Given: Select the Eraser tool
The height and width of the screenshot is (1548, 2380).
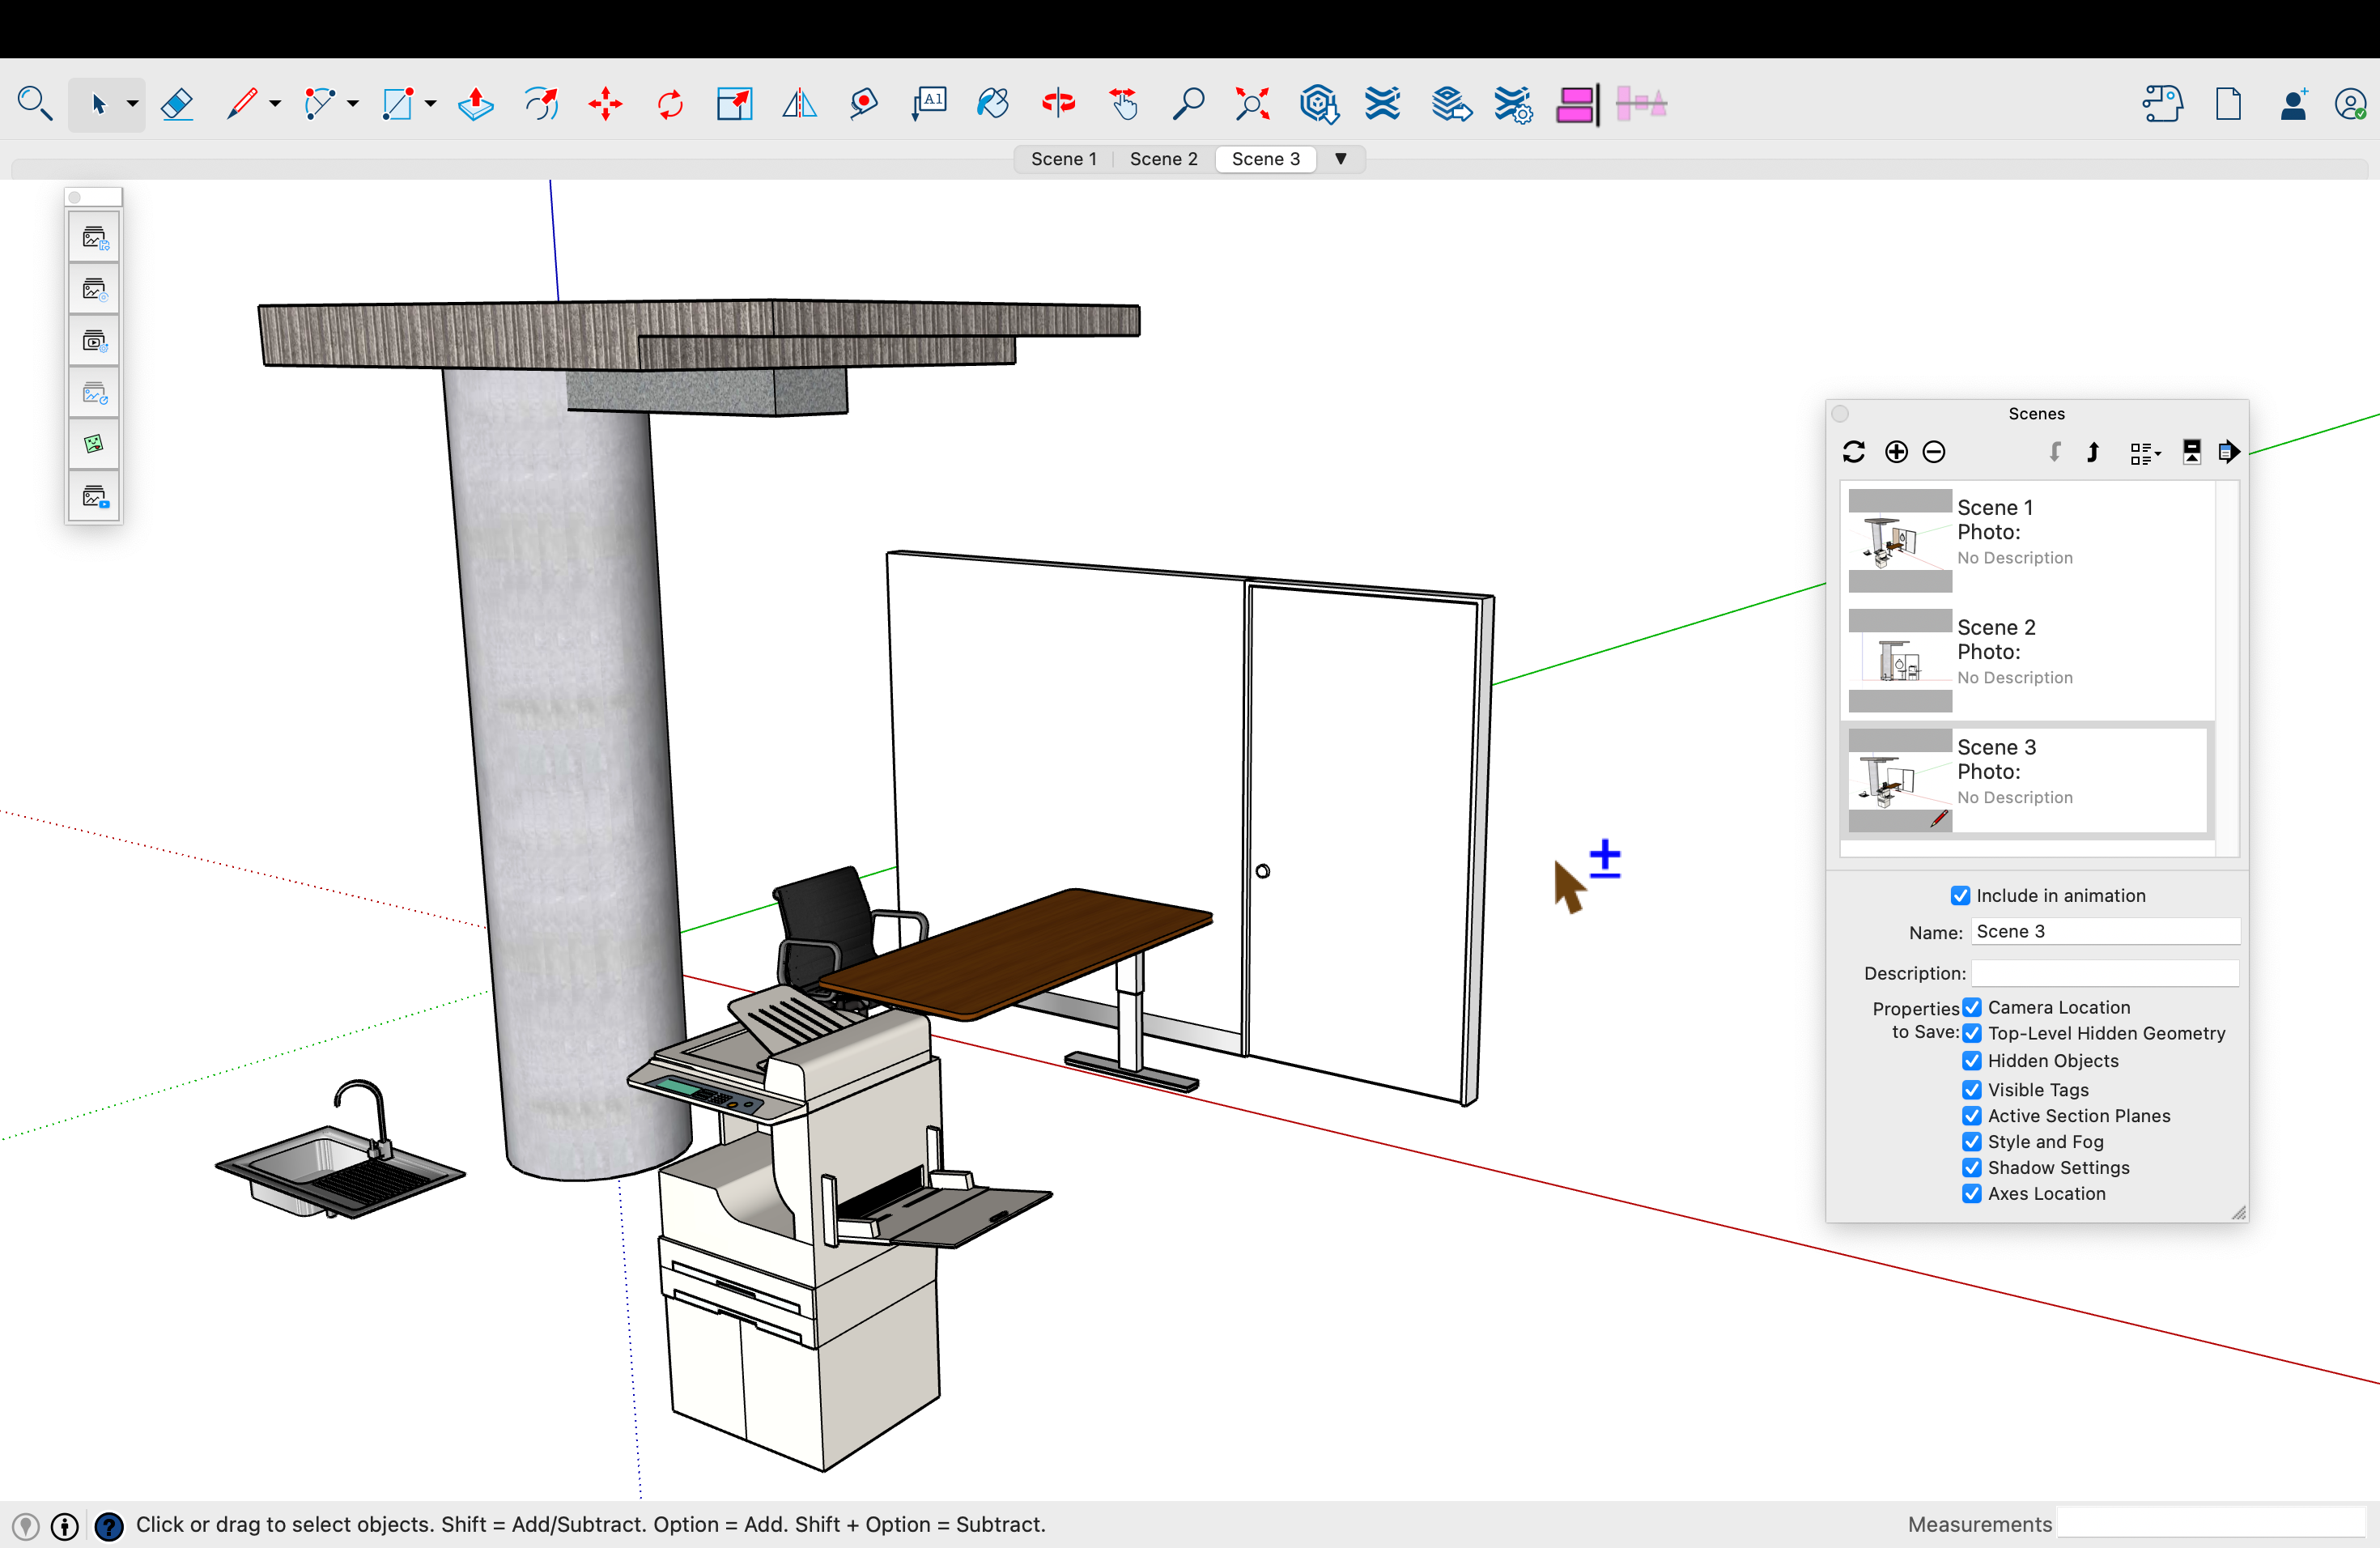Looking at the screenshot, I should click(x=177, y=104).
